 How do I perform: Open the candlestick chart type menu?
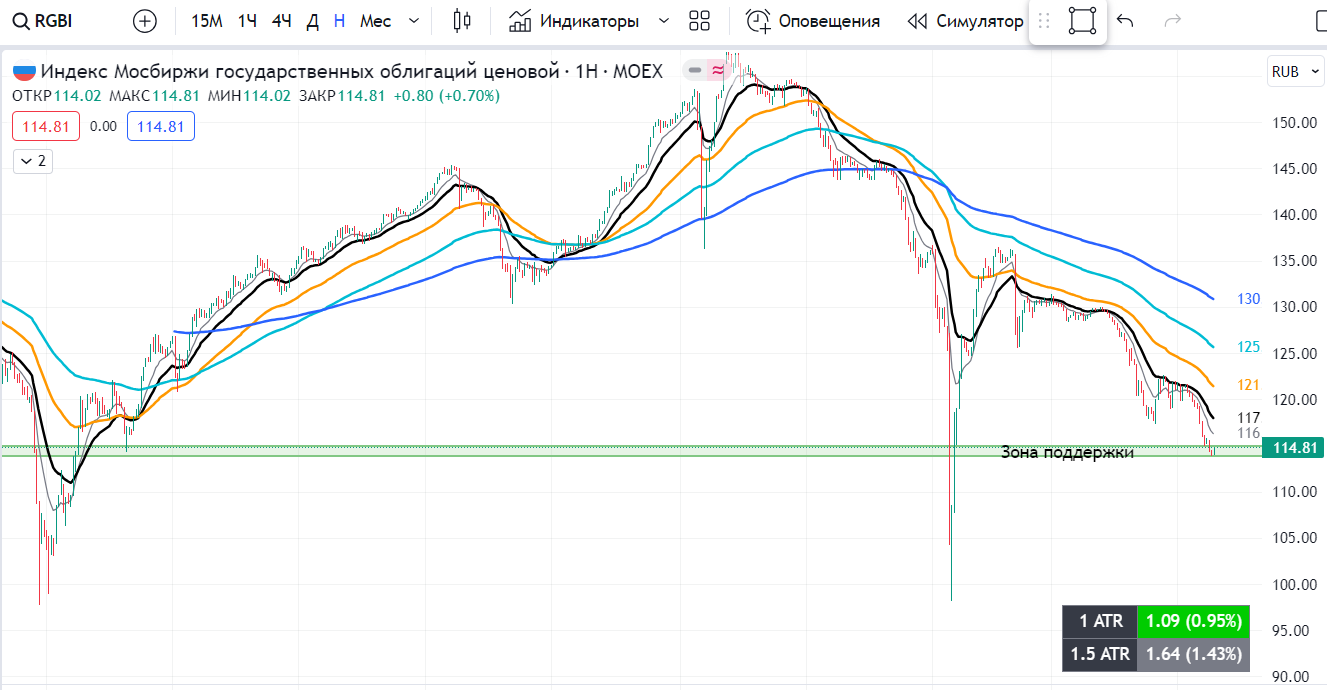click(x=461, y=21)
